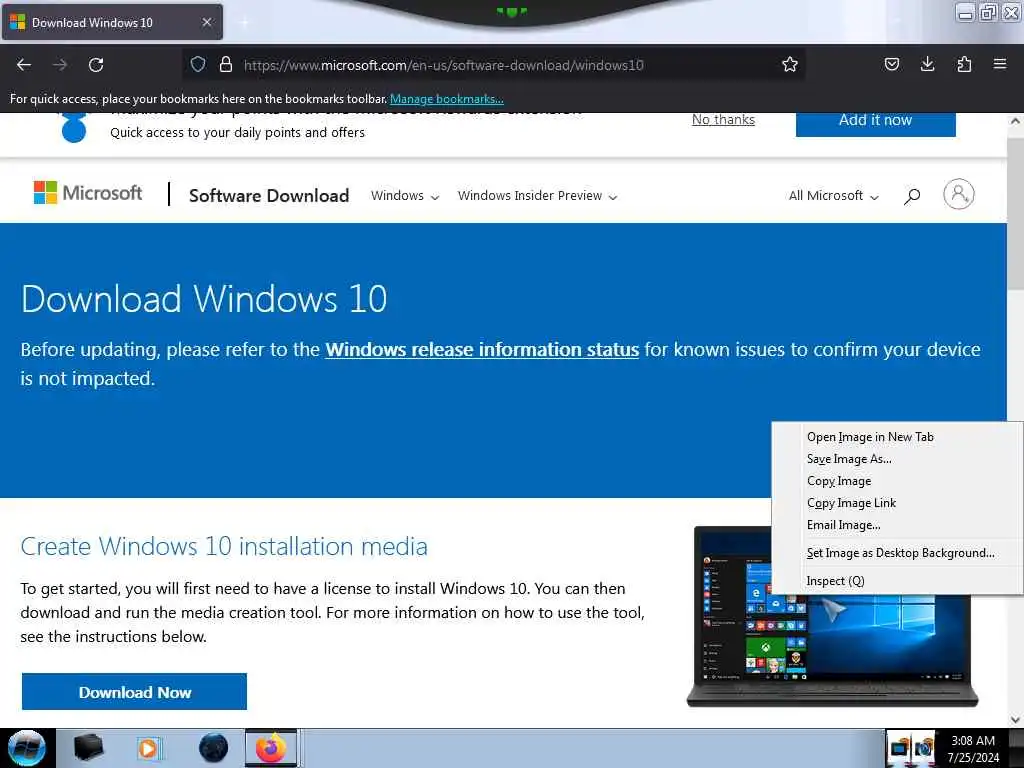The height and width of the screenshot is (768, 1024).
Task: Choose Inspect (Q) in context menu
Action: [897, 581]
